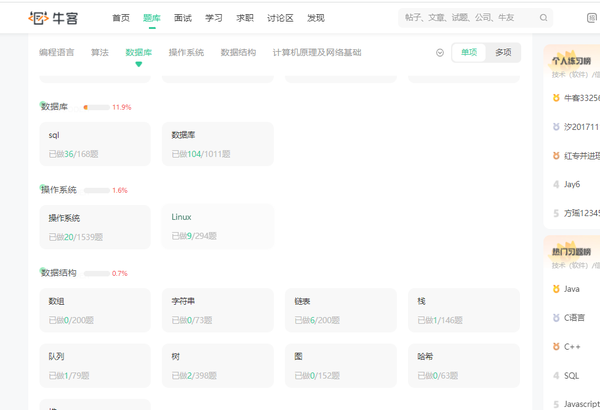Click the top-right header app icon
The width and height of the screenshot is (600, 410).
click(592, 18)
